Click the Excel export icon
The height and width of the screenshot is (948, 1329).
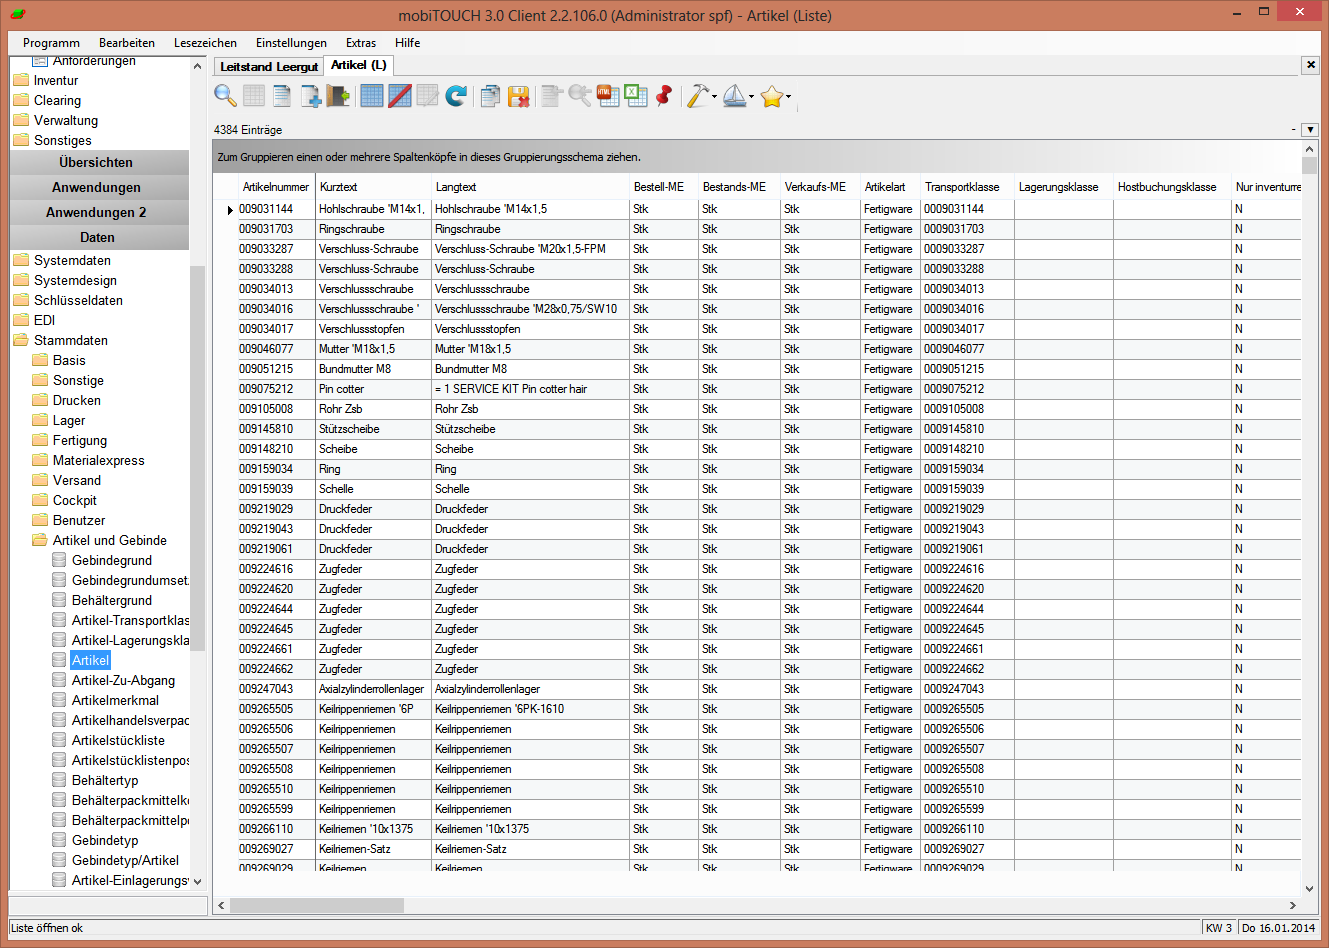pos(636,96)
